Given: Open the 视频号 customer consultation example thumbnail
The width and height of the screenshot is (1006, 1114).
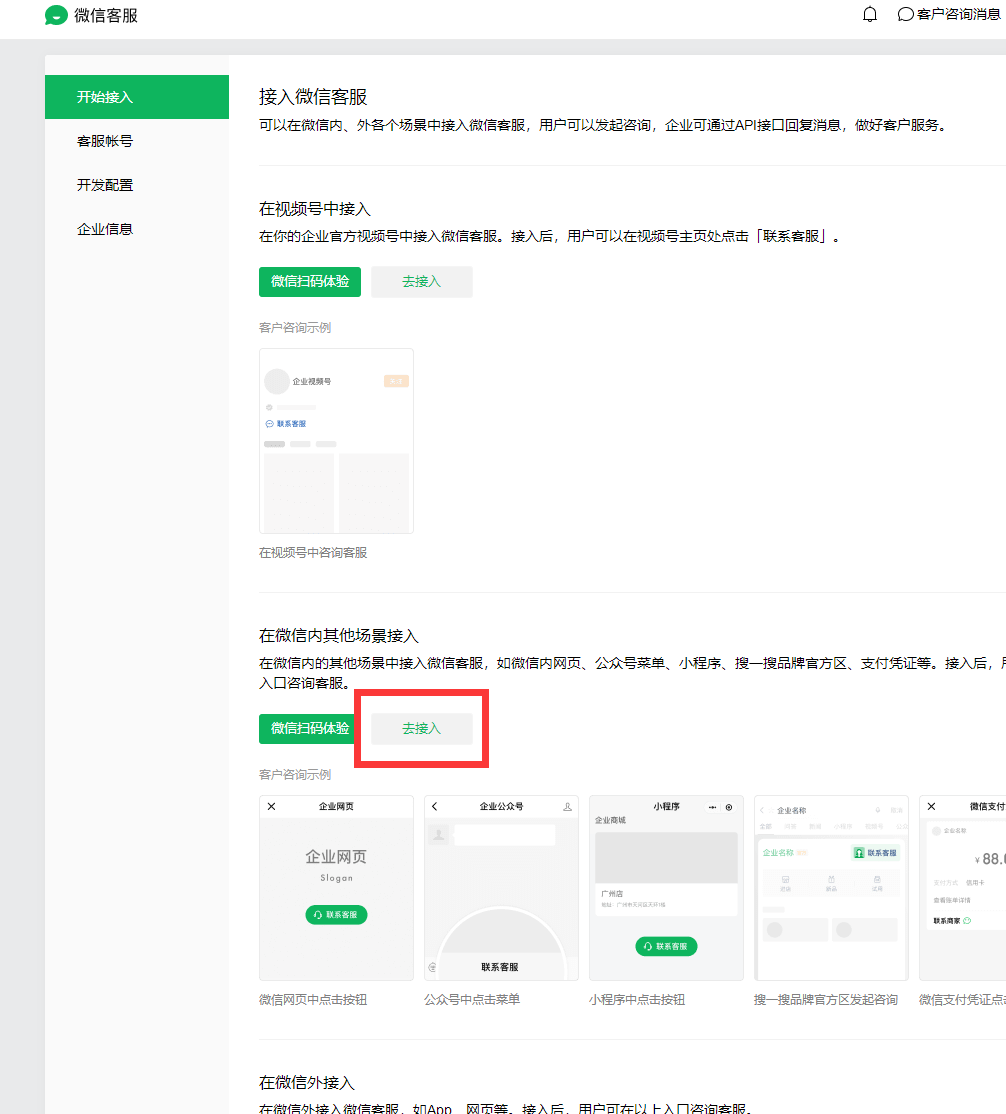Looking at the screenshot, I should [336, 440].
